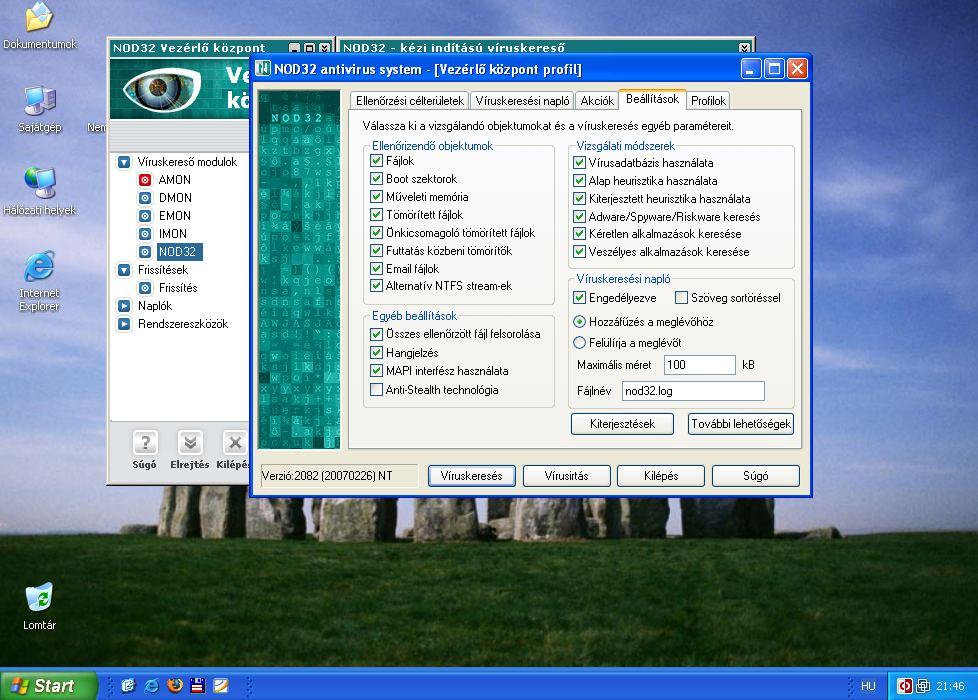Click the Víruskeresés button
This screenshot has width=978, height=700.
[472, 476]
